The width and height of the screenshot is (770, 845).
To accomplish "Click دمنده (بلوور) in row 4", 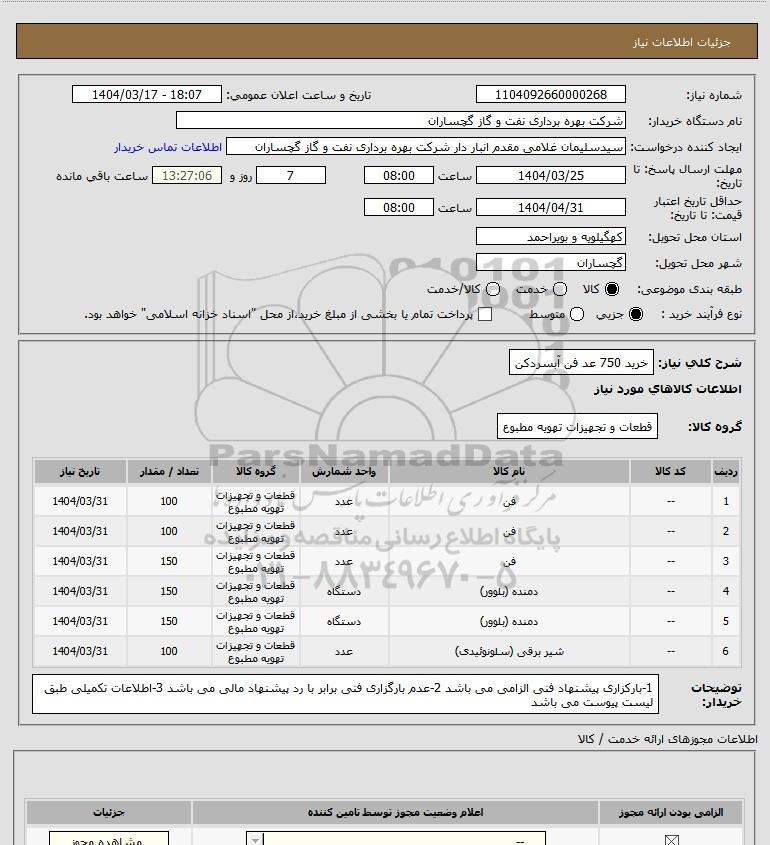I will click(x=509, y=591).
